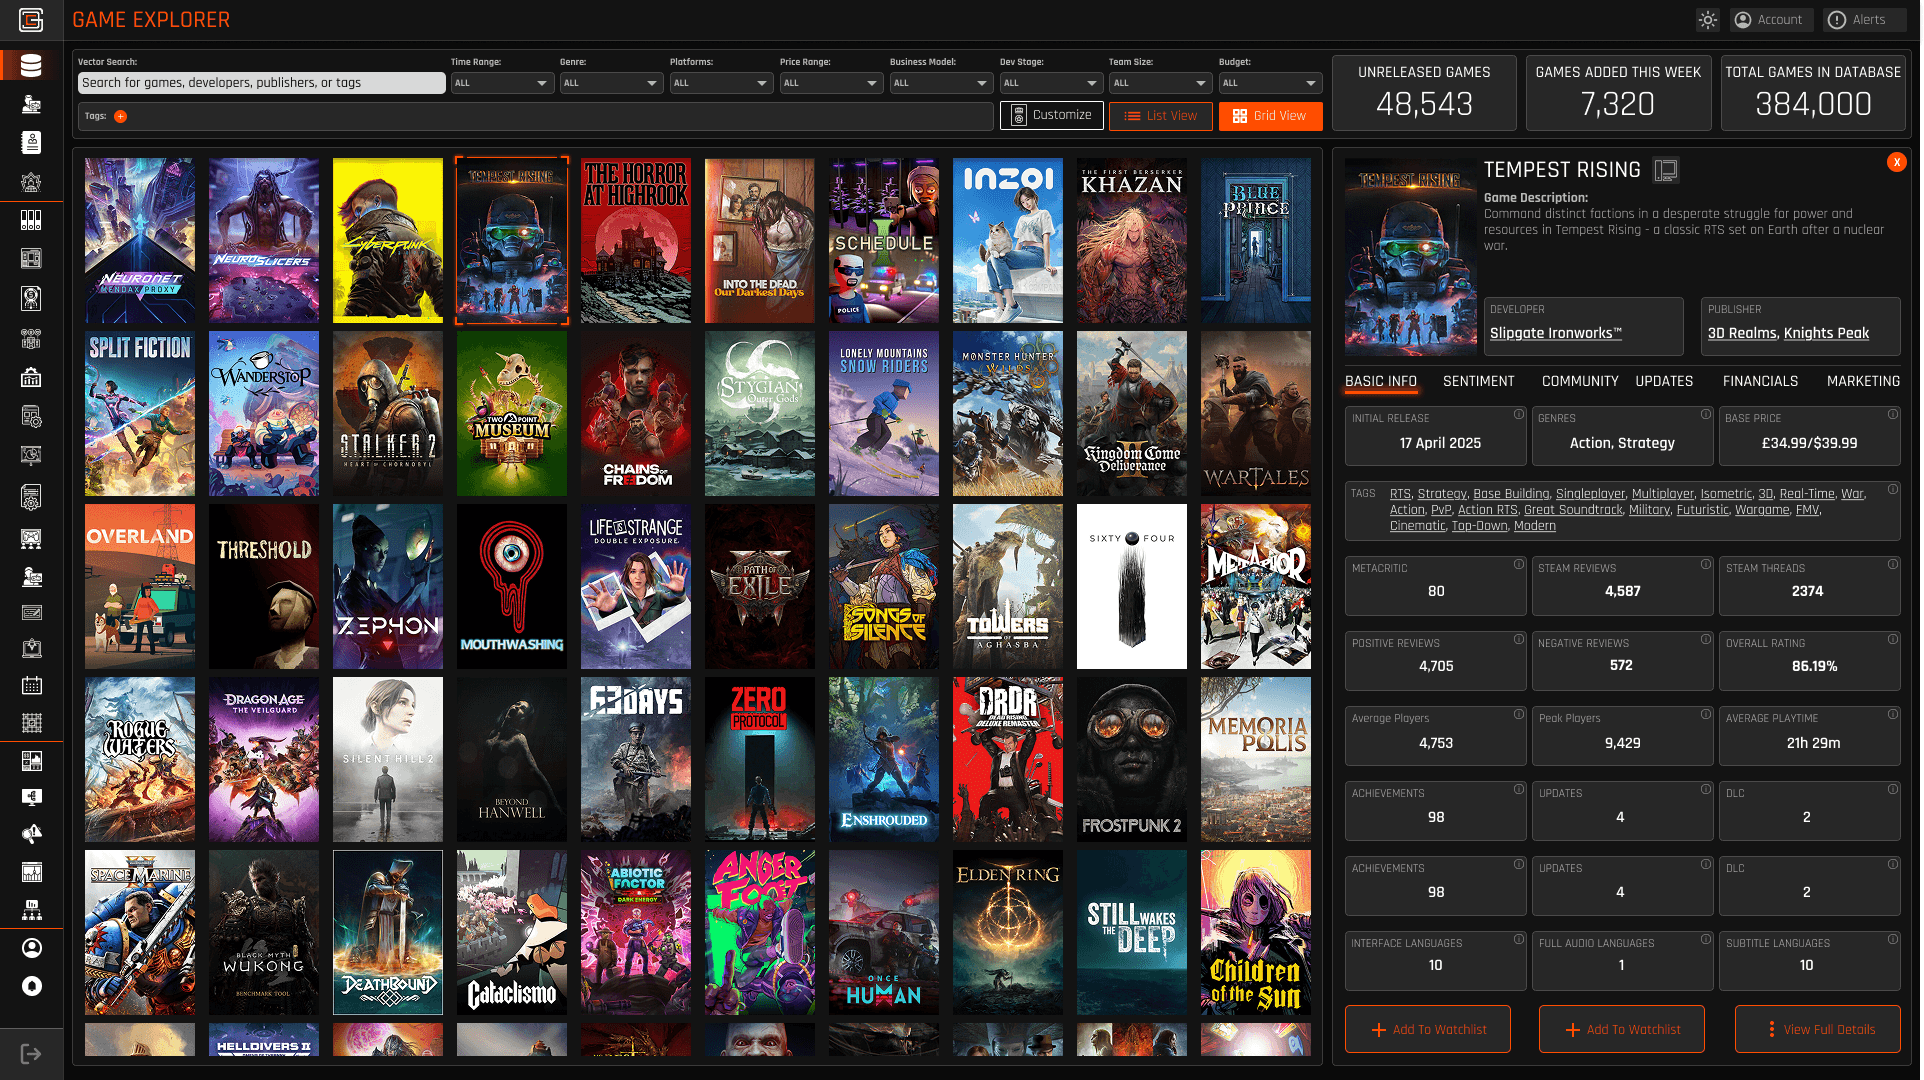Open the Budget filter dropdown
Image resolution: width=1924 pixels, height=1080 pixels.
pos(1269,83)
